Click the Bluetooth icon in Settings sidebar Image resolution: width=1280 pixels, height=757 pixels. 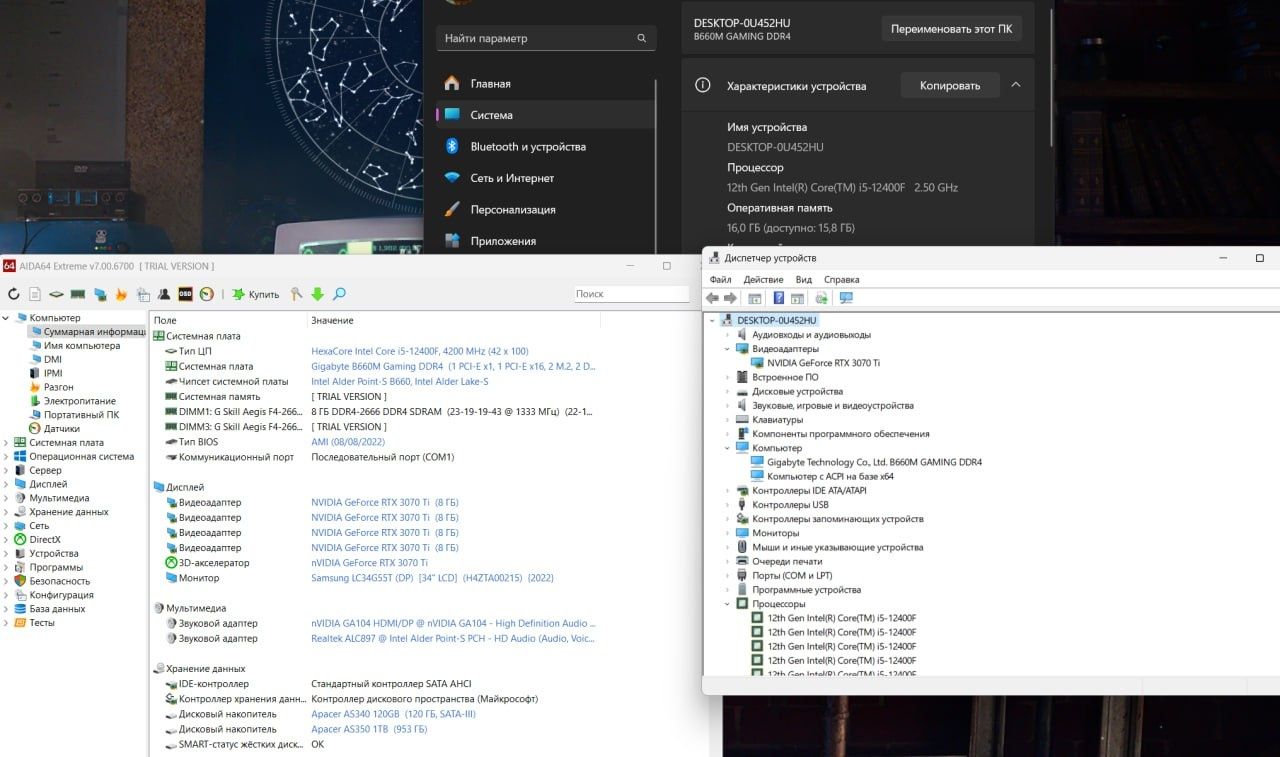452,146
